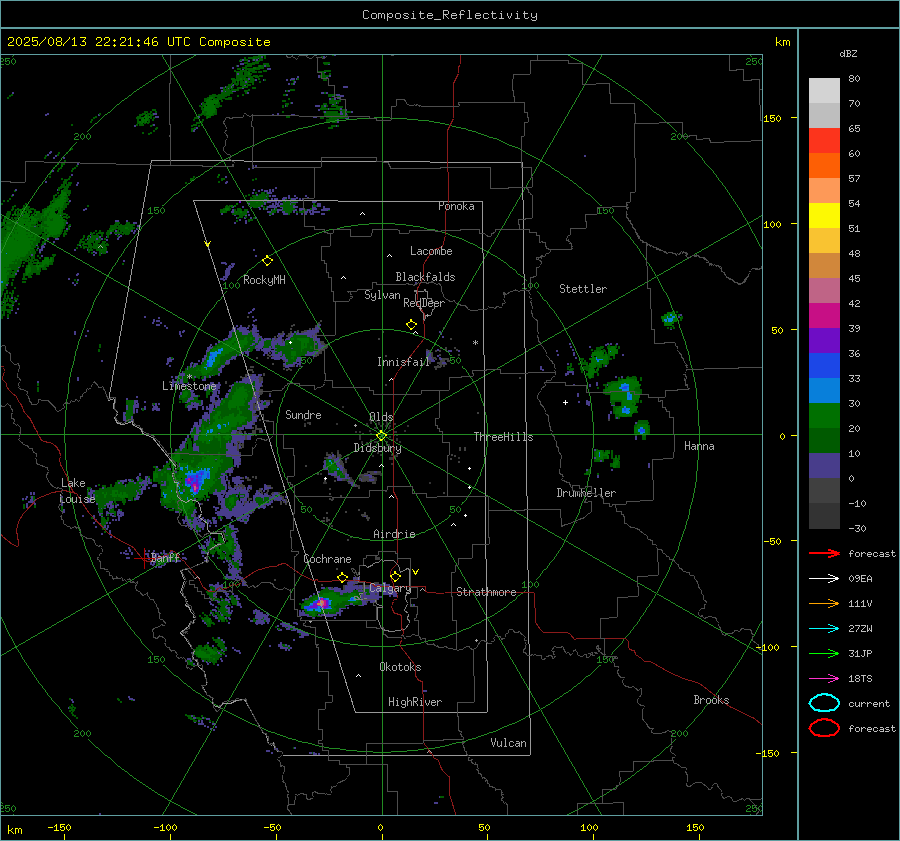
Task: Click the Olds town label
Action: 381,417
